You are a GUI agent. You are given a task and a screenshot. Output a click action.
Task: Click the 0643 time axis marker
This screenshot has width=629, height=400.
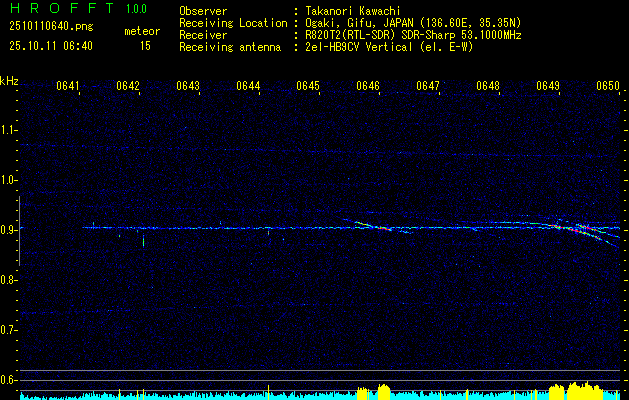pyautogui.click(x=188, y=86)
